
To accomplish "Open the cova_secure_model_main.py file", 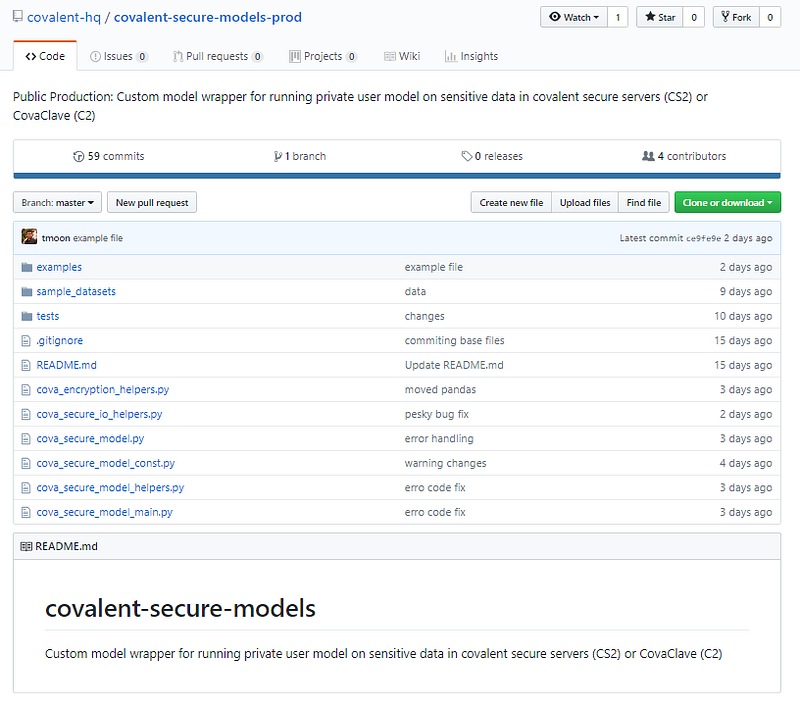I will coord(104,512).
